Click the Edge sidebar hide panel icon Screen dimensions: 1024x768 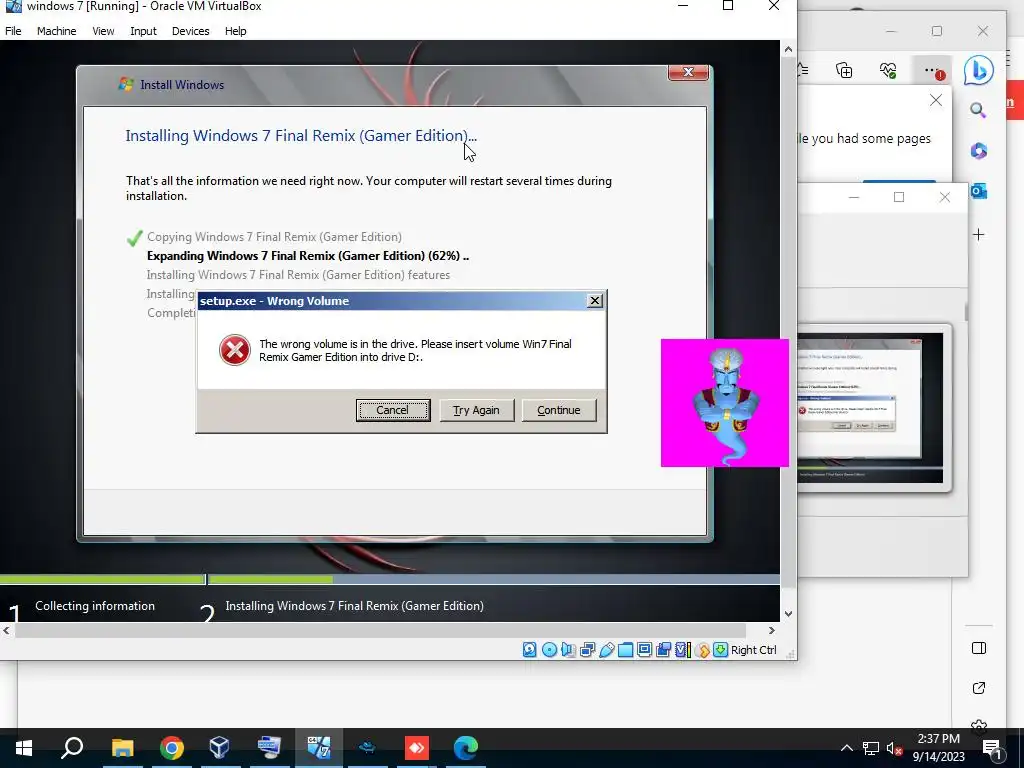point(978,648)
